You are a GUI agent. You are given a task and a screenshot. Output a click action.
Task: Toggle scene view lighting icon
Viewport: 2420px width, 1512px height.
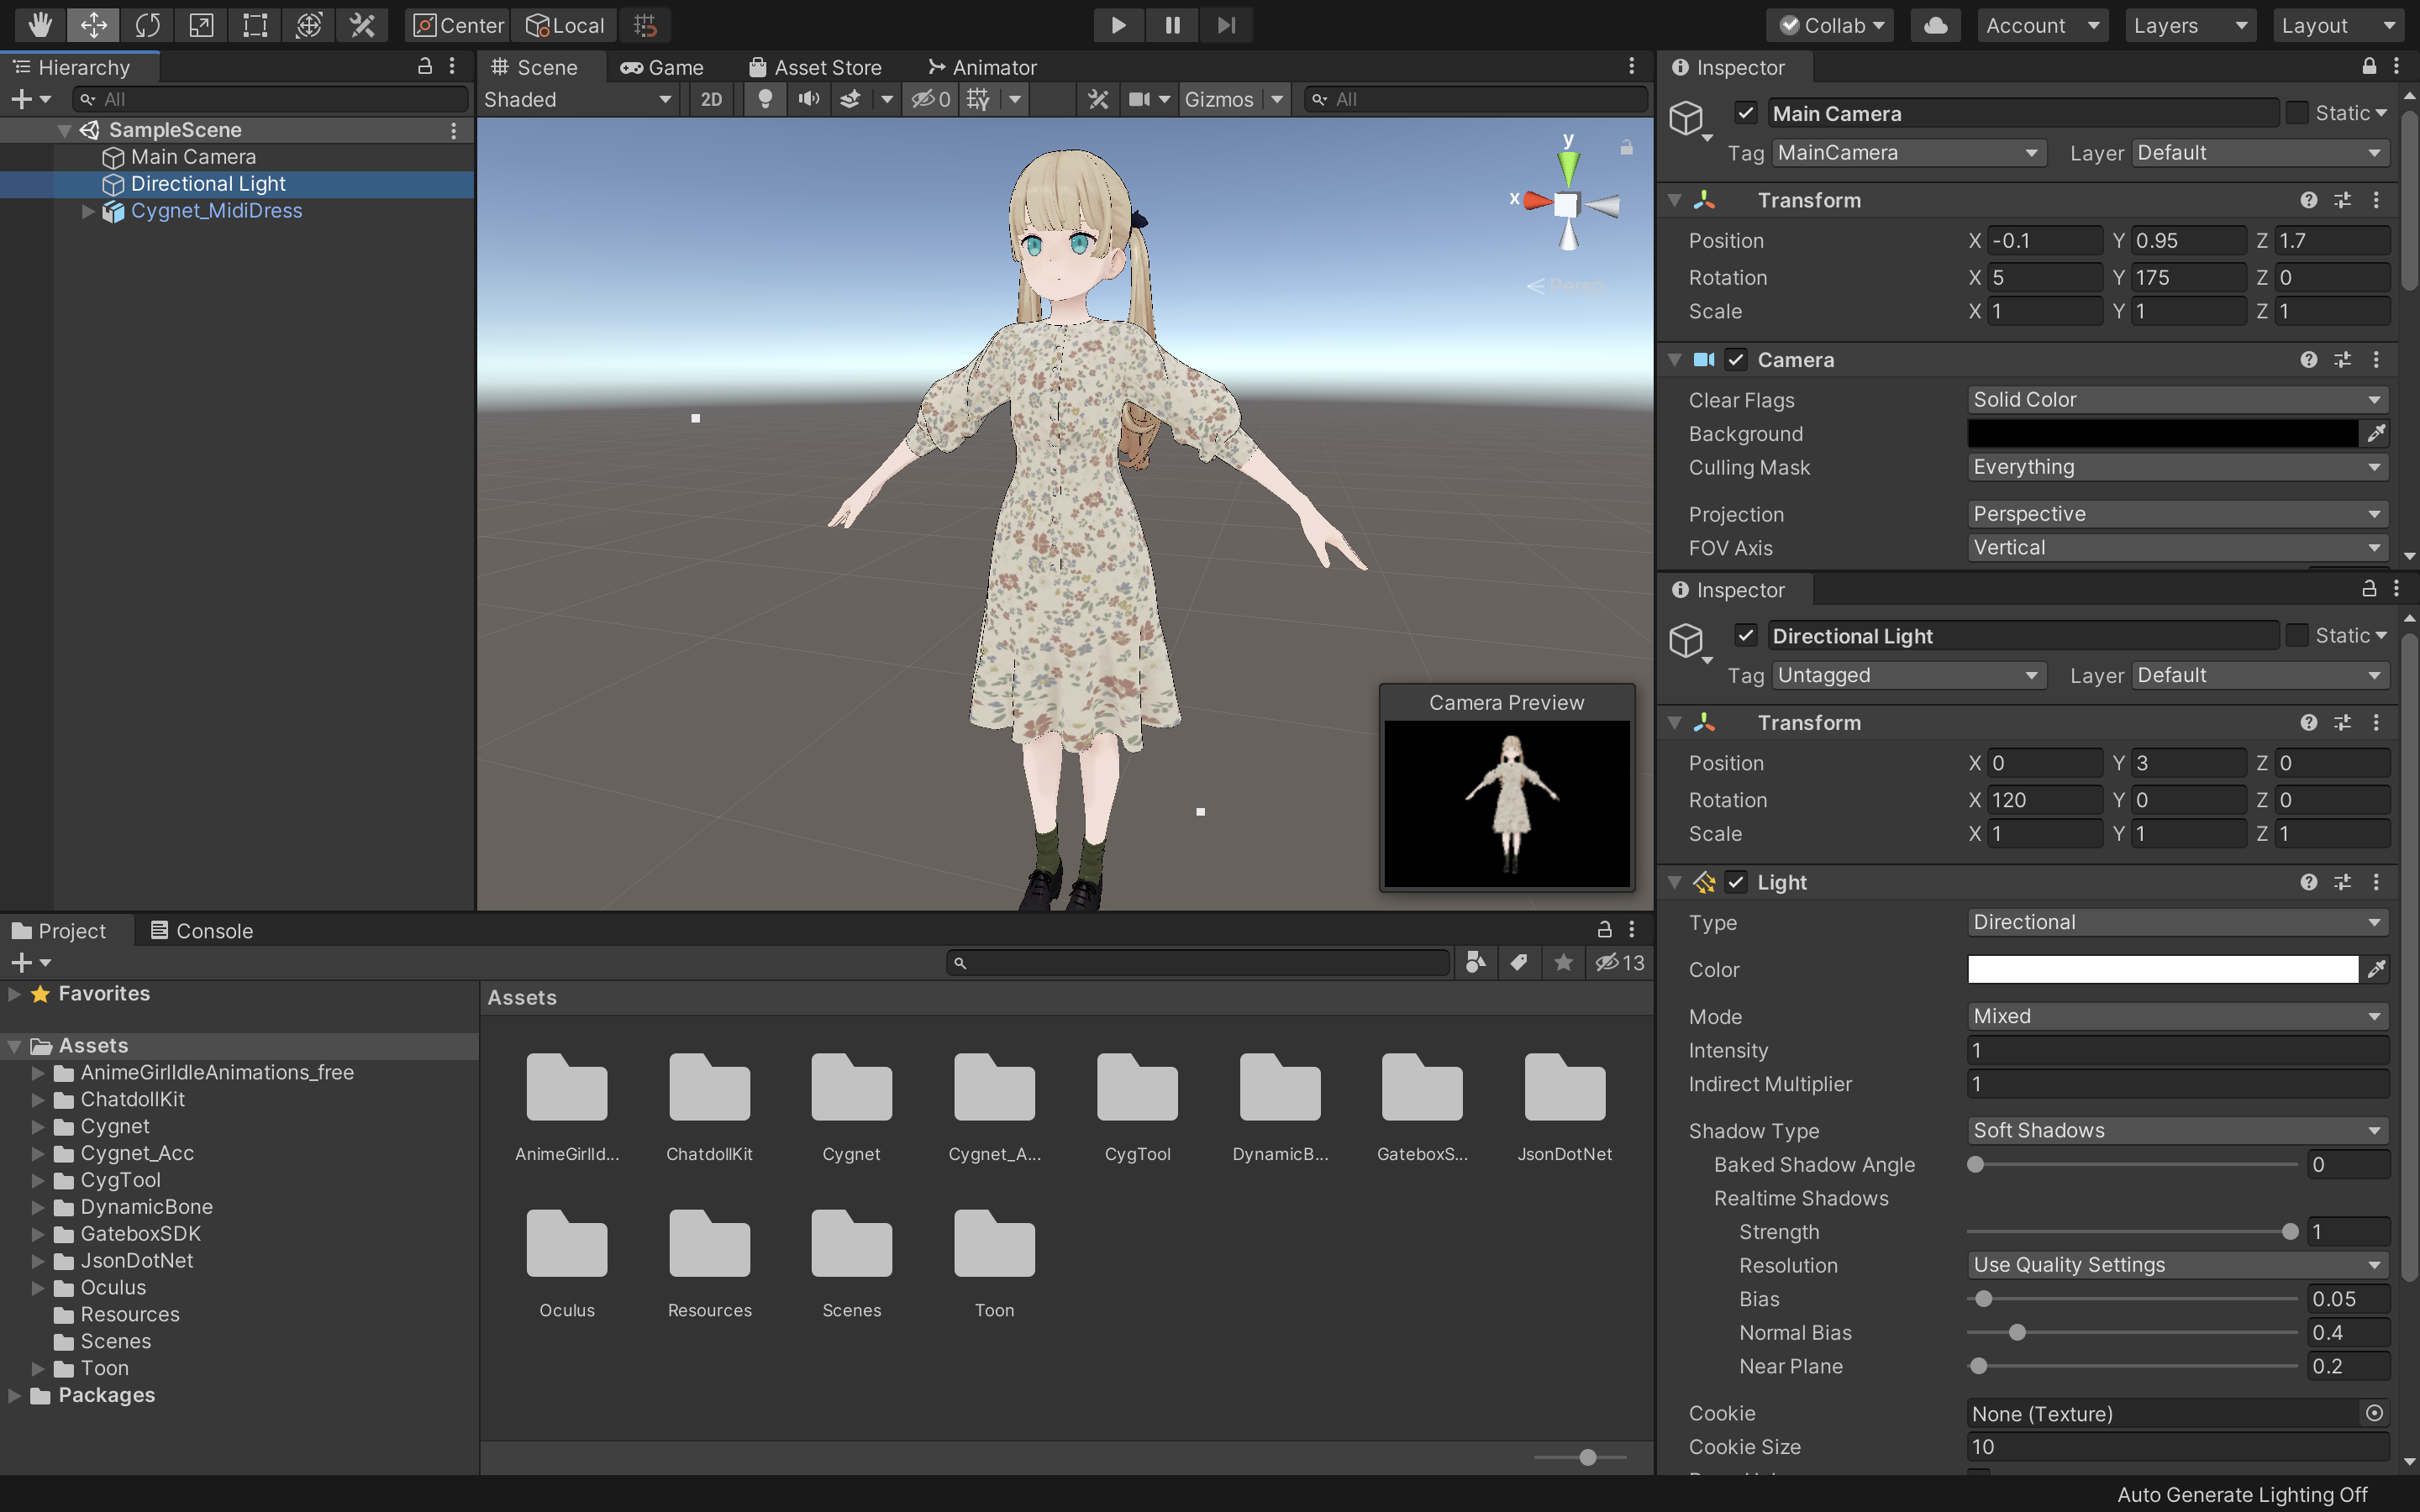tap(763, 99)
